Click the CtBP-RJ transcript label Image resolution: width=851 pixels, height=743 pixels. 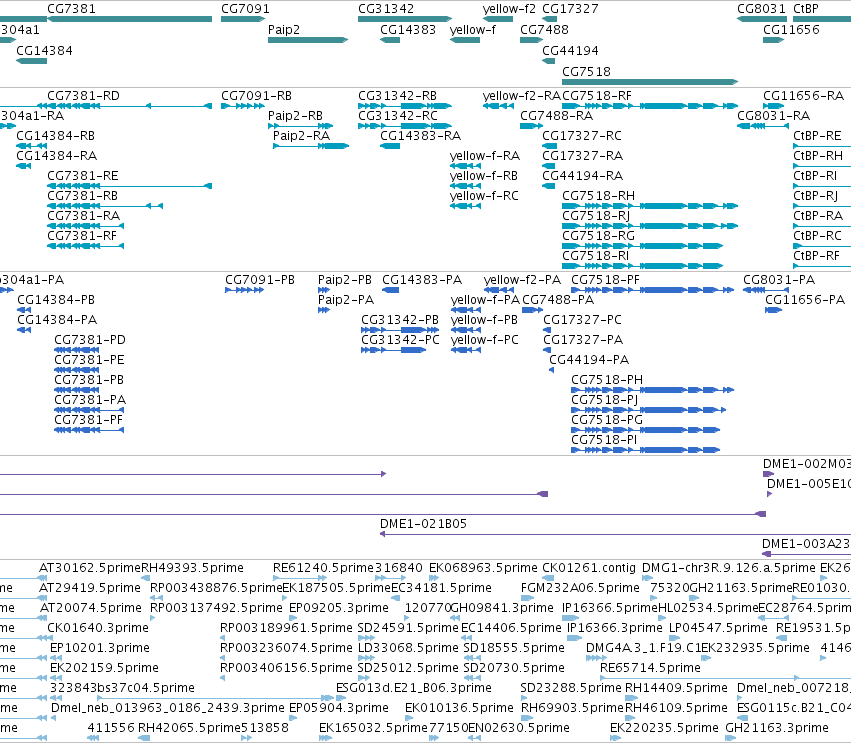pyautogui.click(x=815, y=196)
